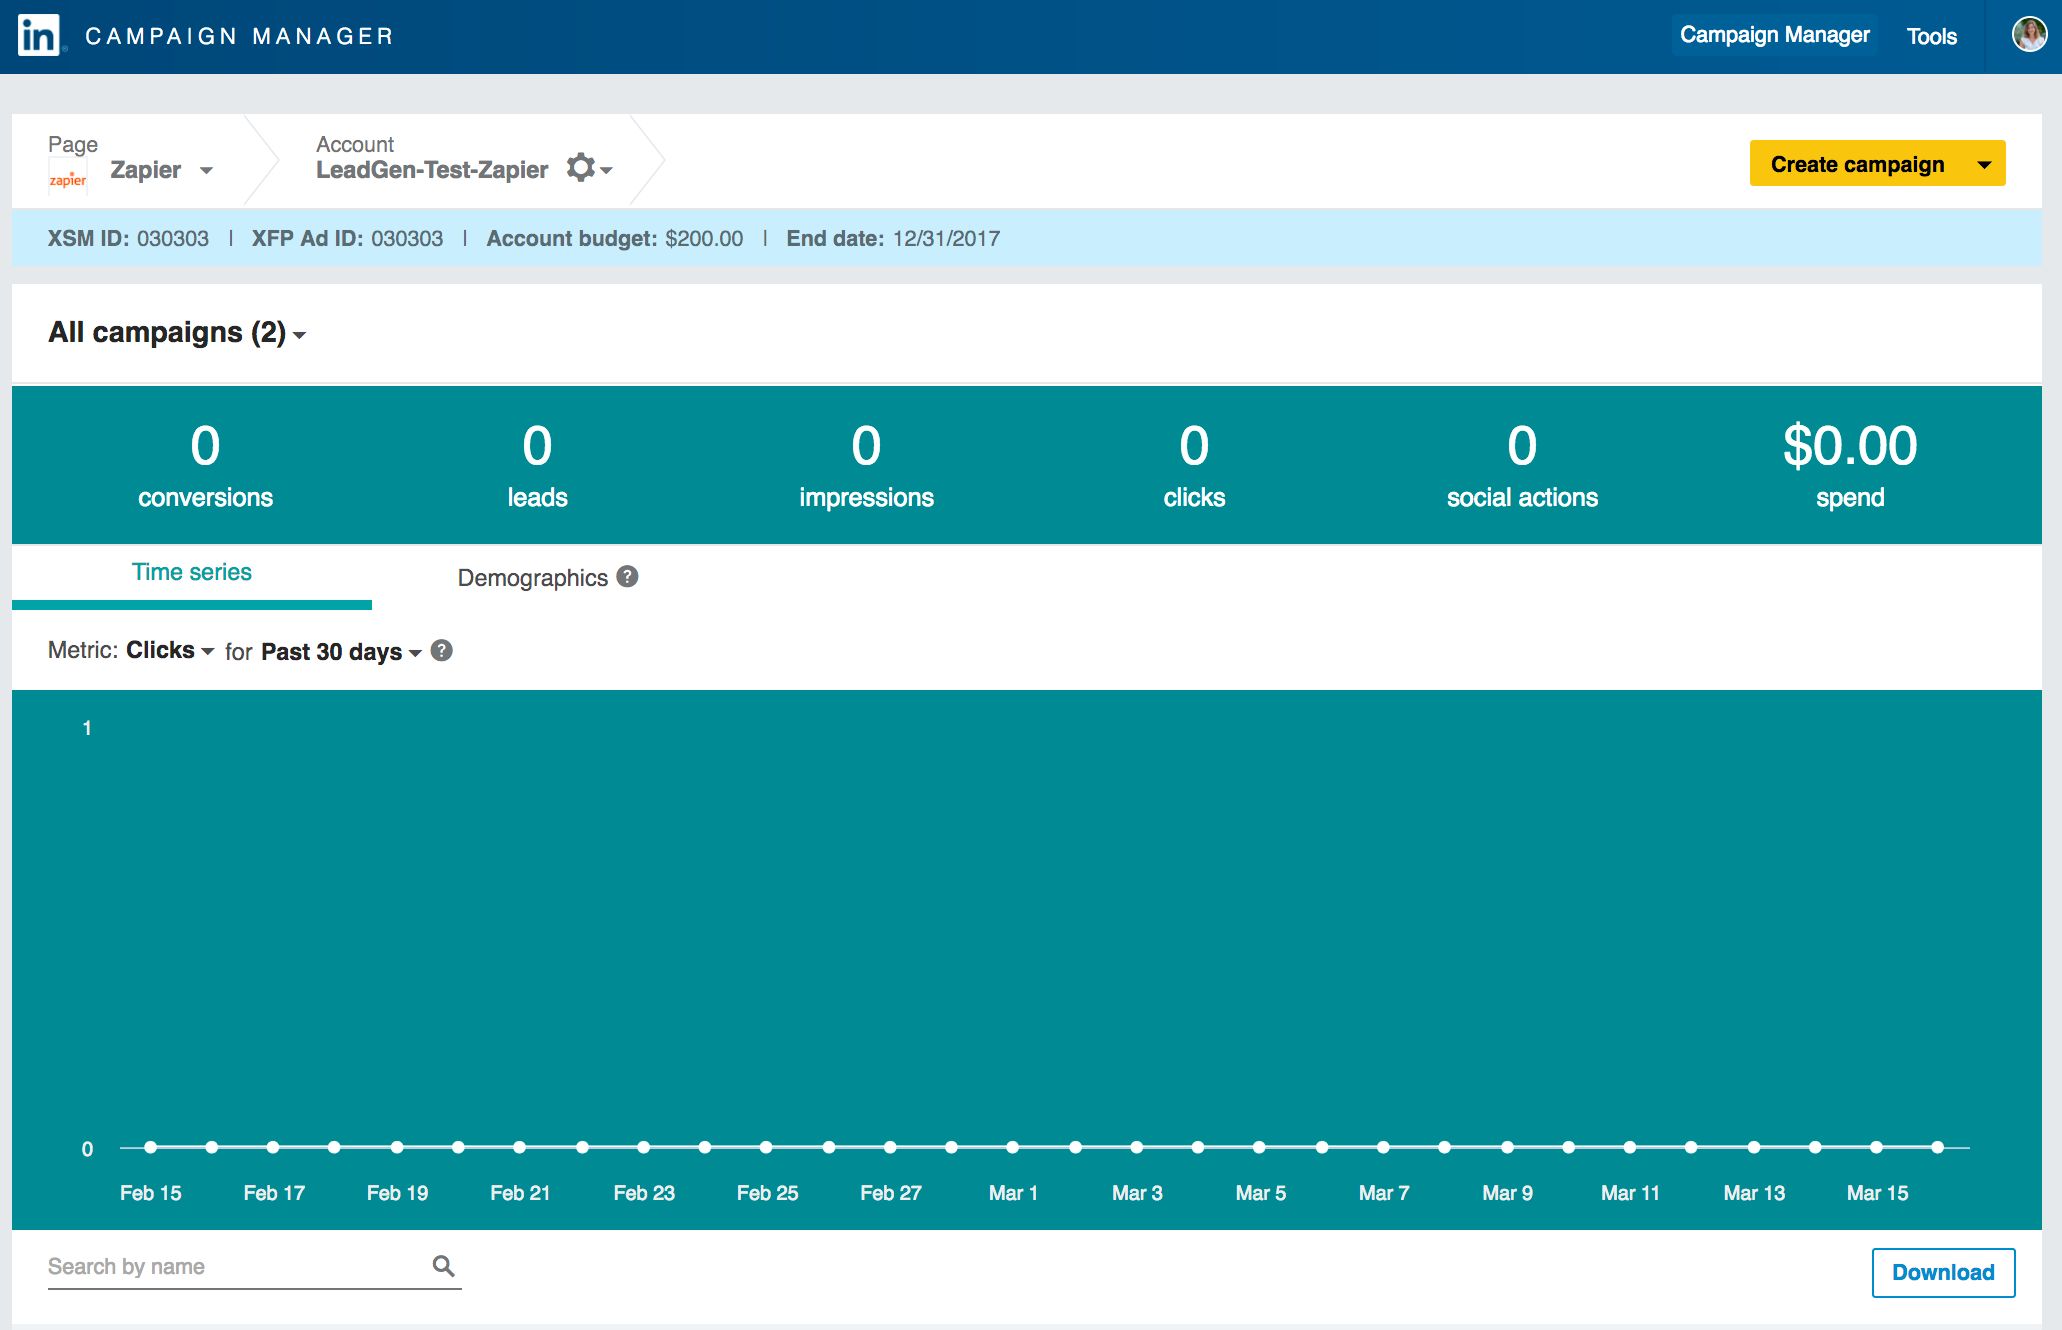The image size is (2062, 1330).
Task: Select the Time series tab
Action: click(191, 573)
